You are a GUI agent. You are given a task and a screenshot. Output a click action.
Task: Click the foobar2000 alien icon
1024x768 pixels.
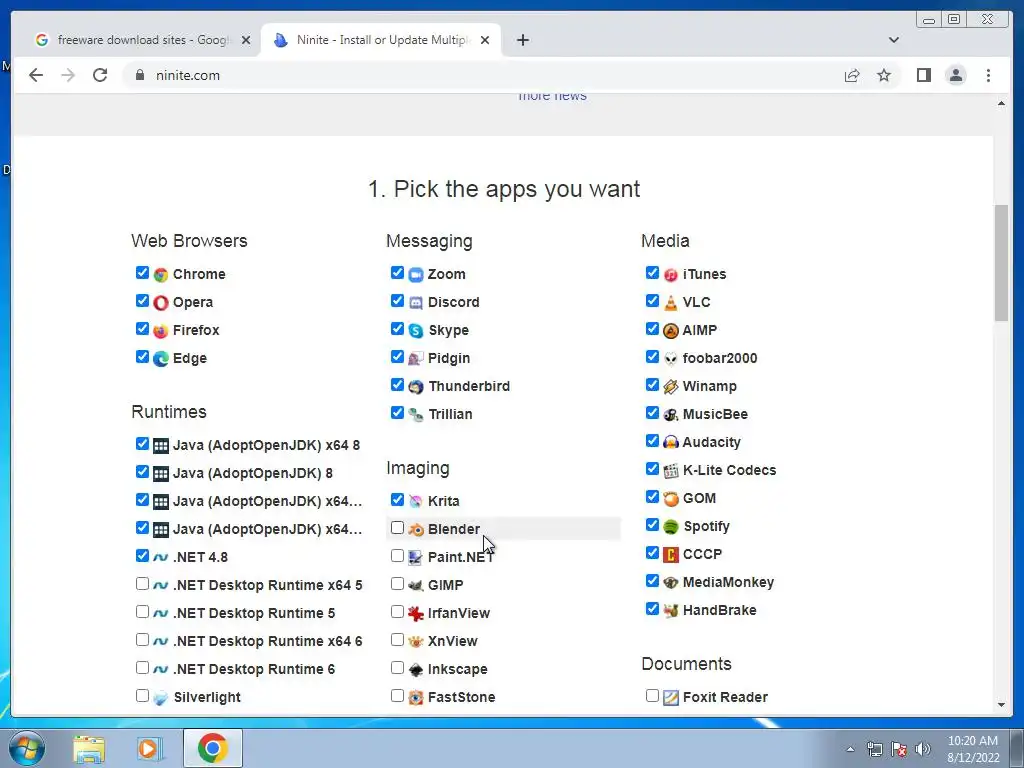[671, 359]
